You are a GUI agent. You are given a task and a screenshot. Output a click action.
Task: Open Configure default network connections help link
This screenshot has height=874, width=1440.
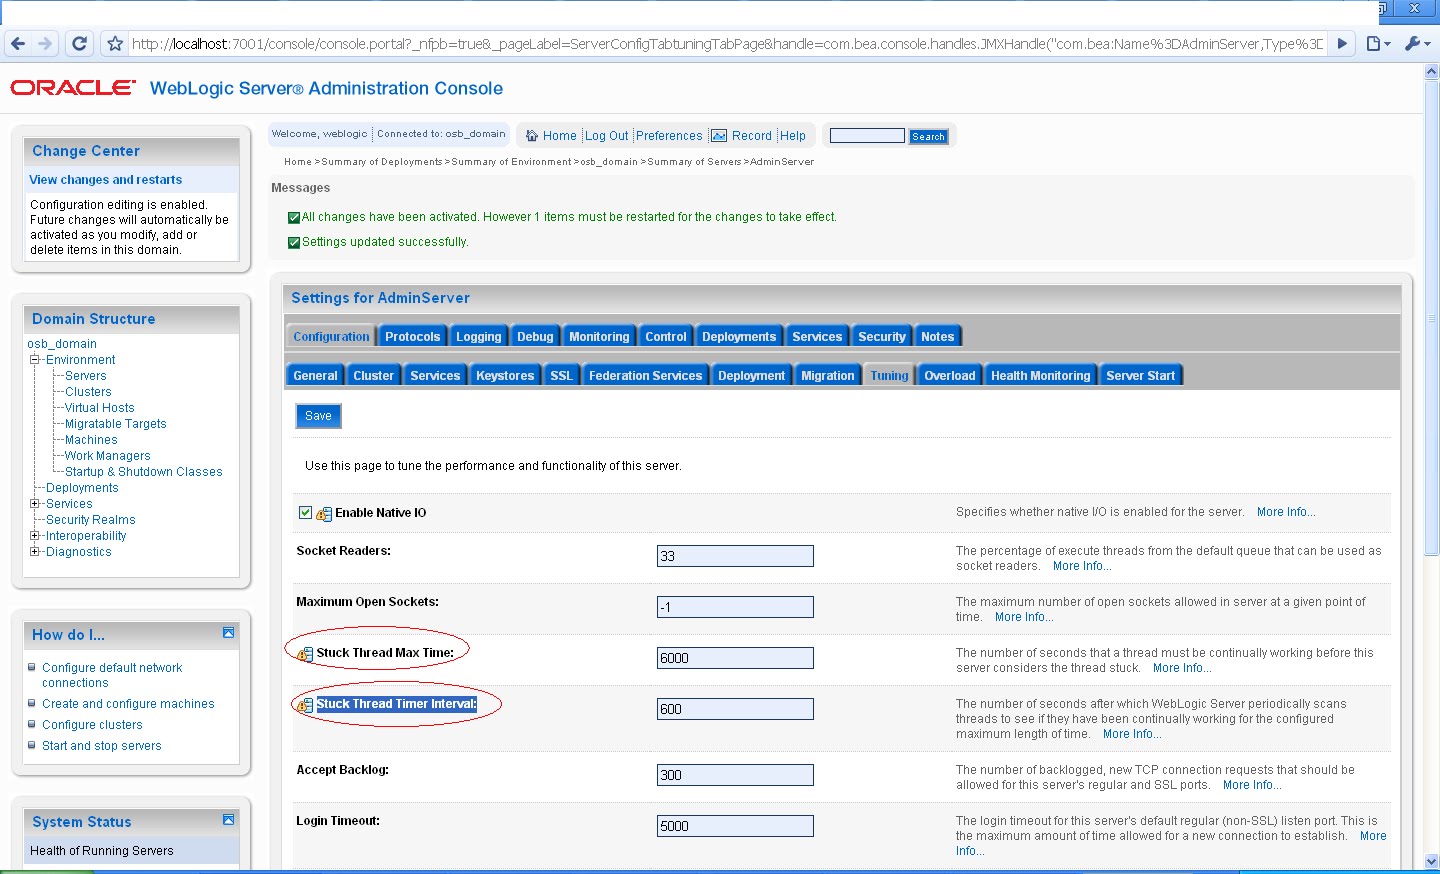click(112, 675)
